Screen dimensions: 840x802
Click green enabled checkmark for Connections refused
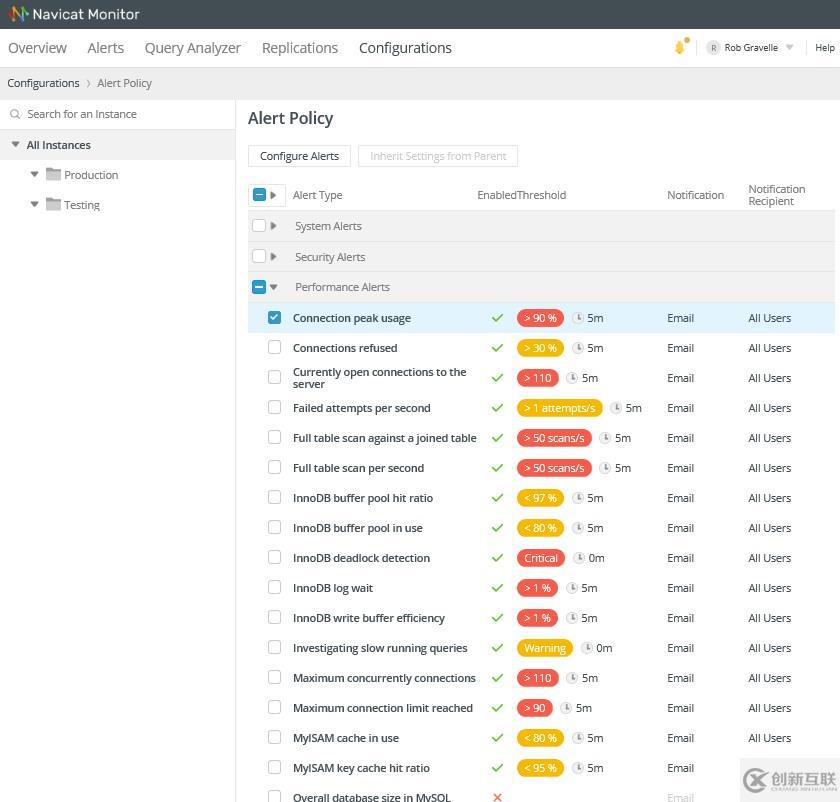click(497, 348)
